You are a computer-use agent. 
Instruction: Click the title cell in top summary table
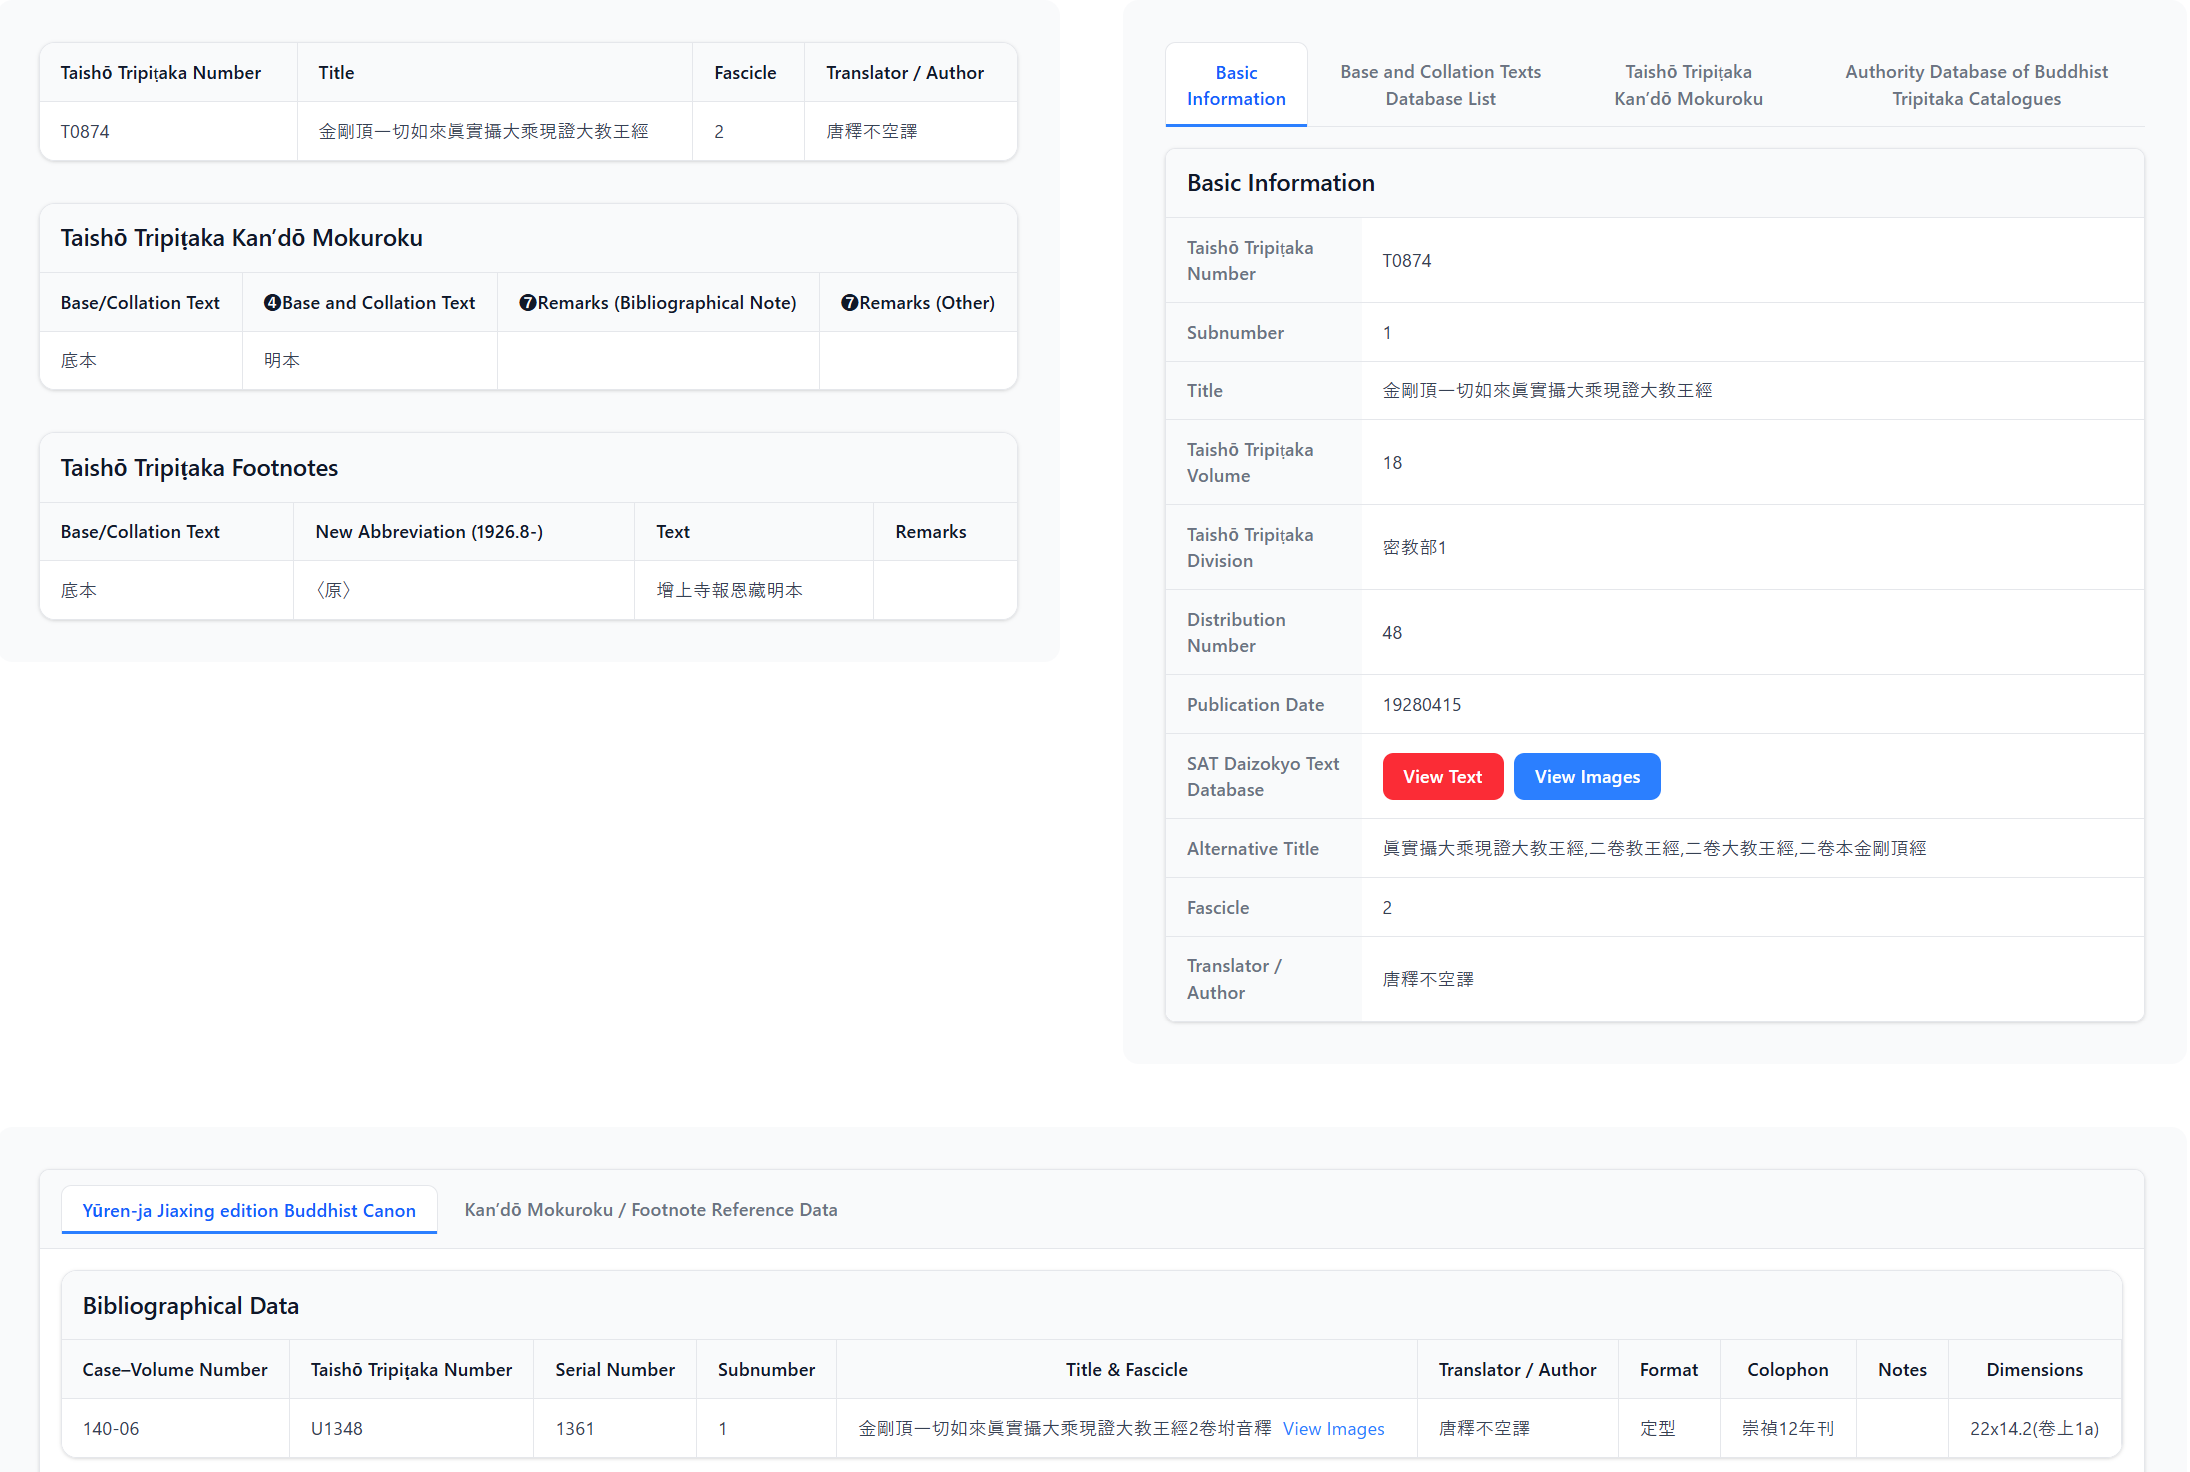[483, 132]
